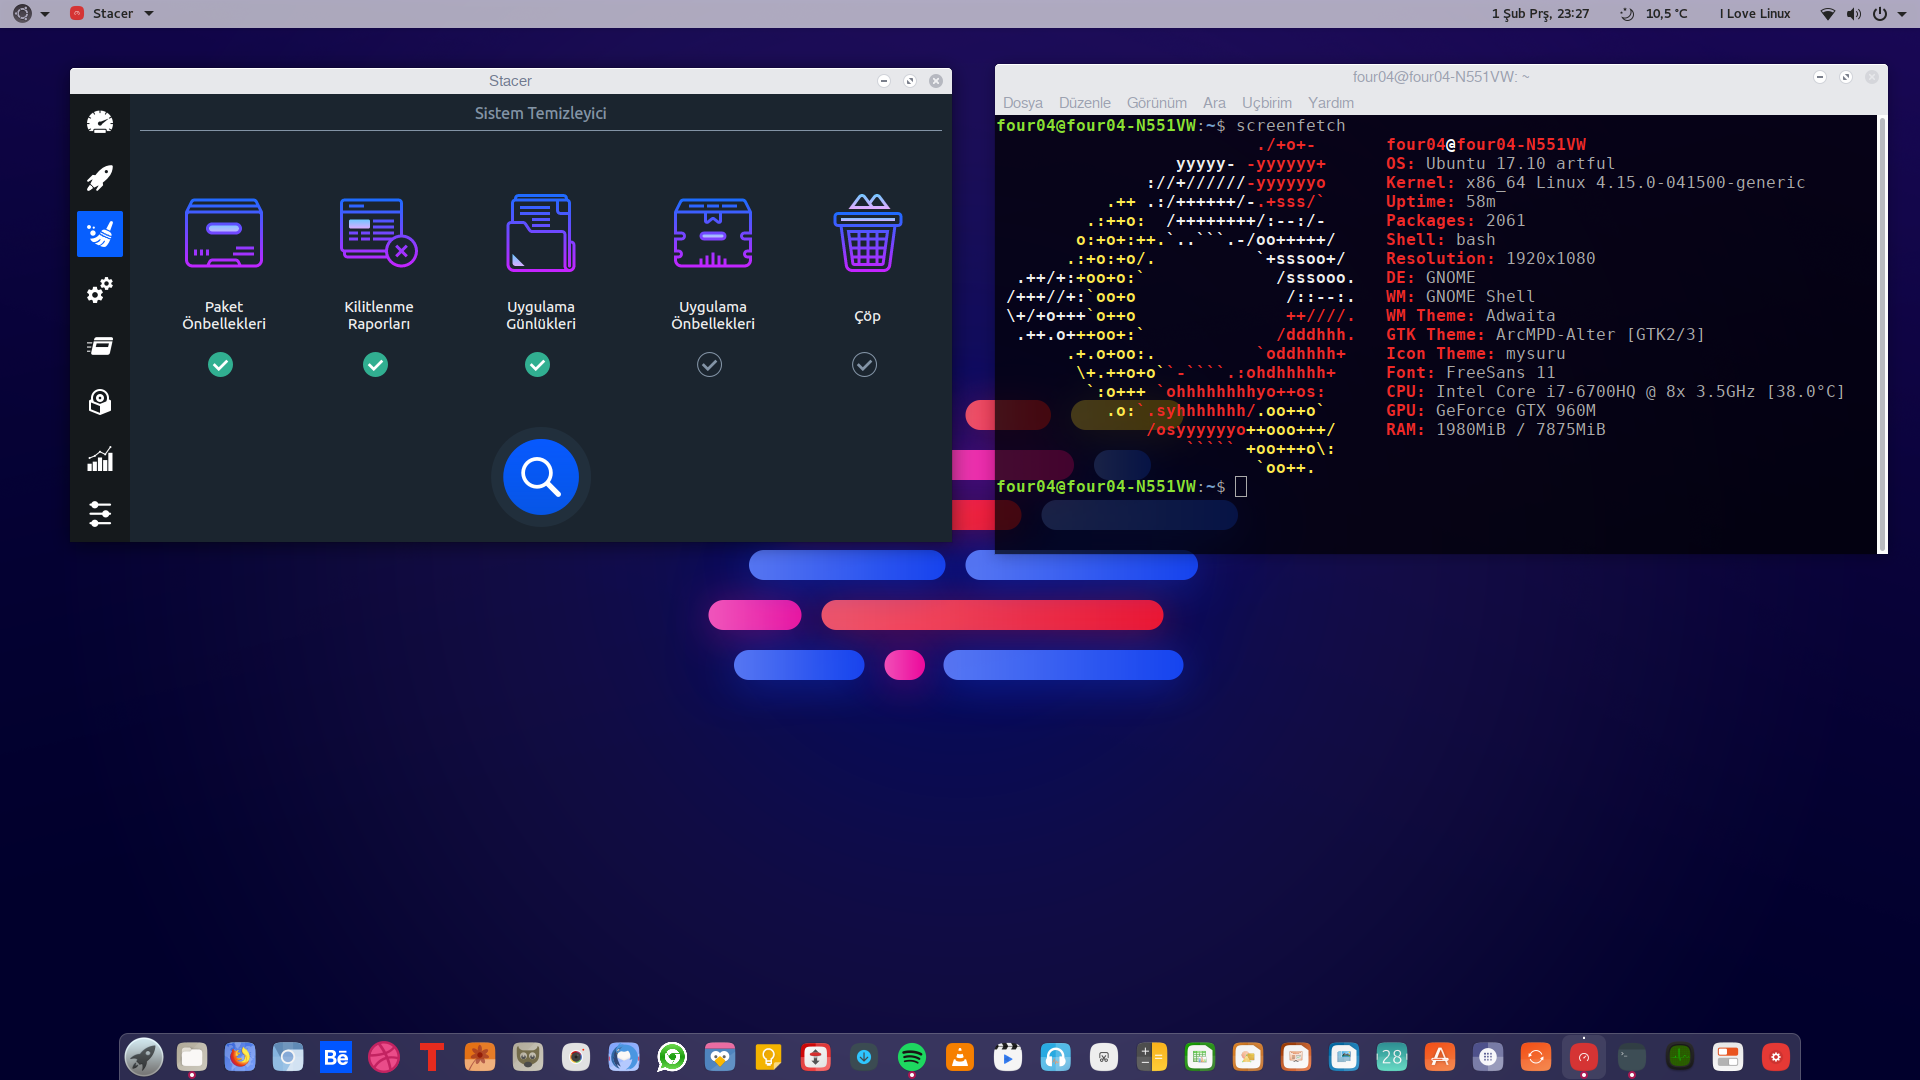Screen dimensions: 1920x1080
Task: Expand the Stacer app menu in top bar
Action: click(x=112, y=14)
